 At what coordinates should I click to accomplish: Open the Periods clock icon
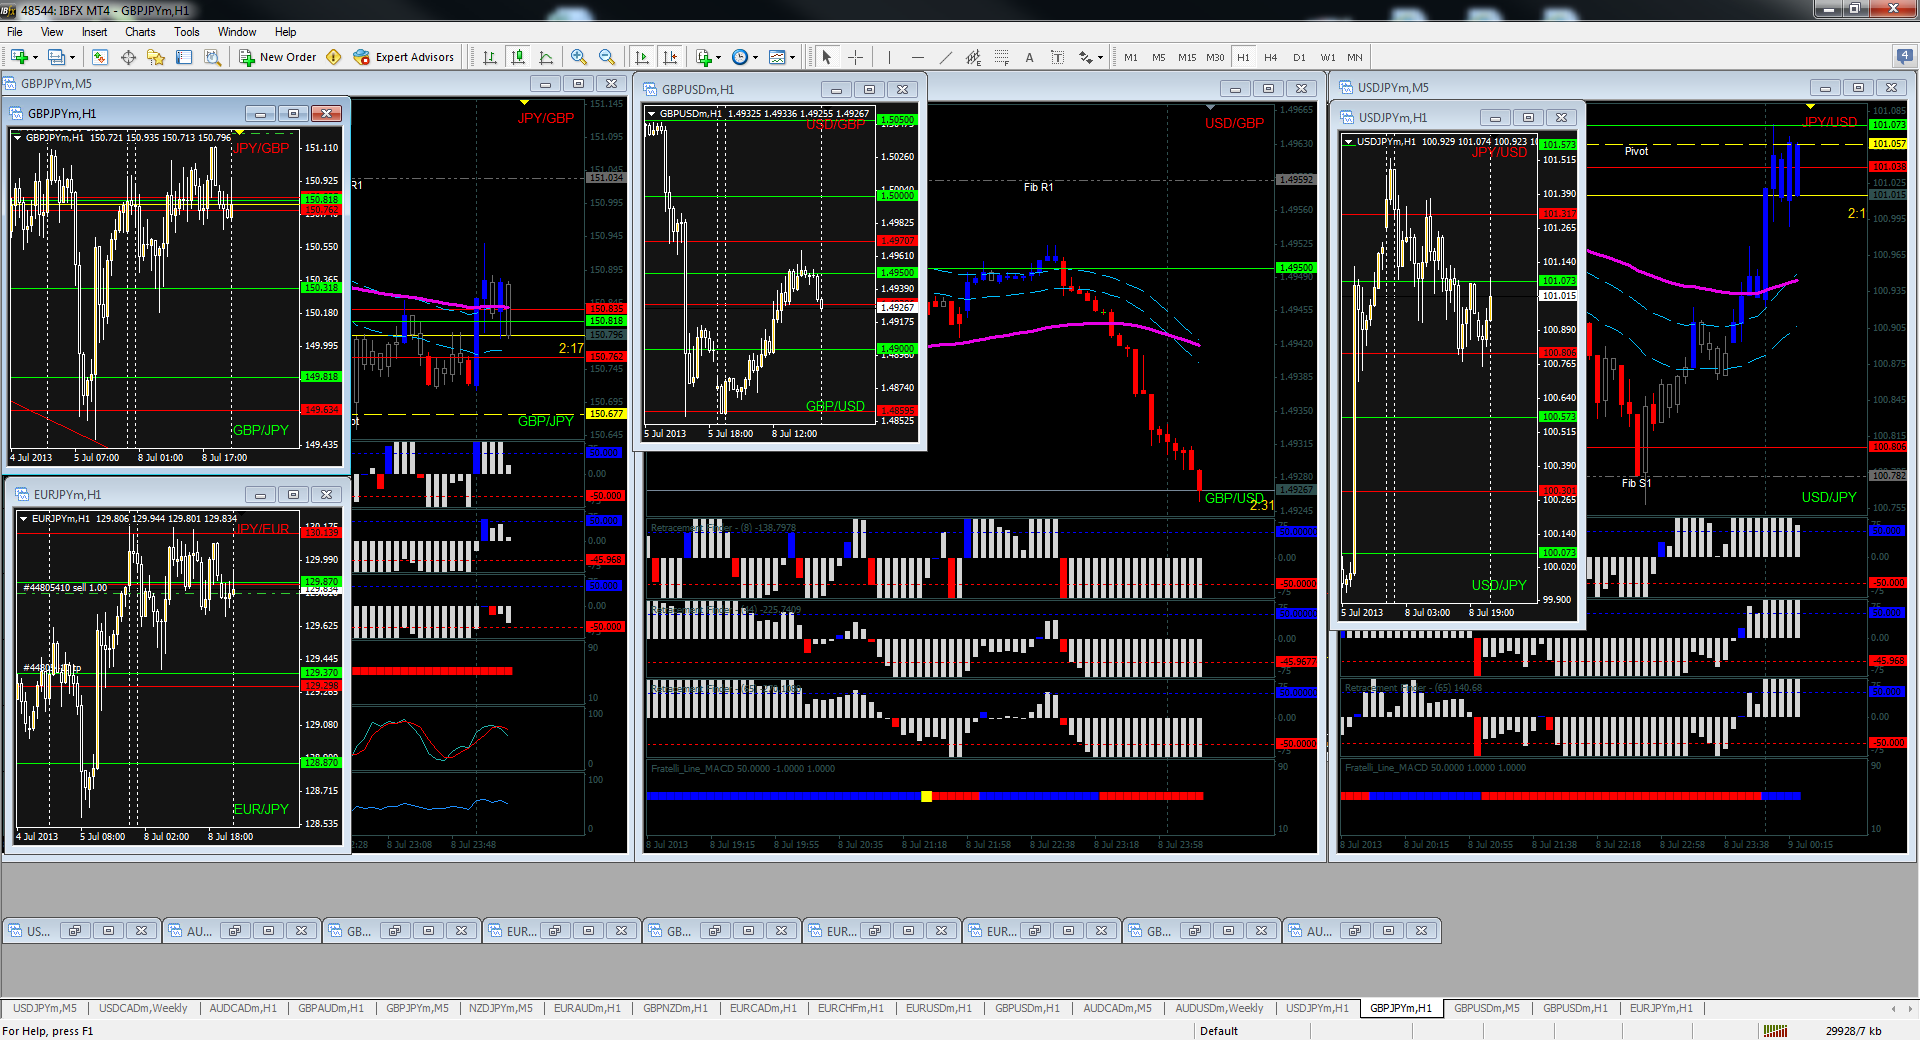740,57
